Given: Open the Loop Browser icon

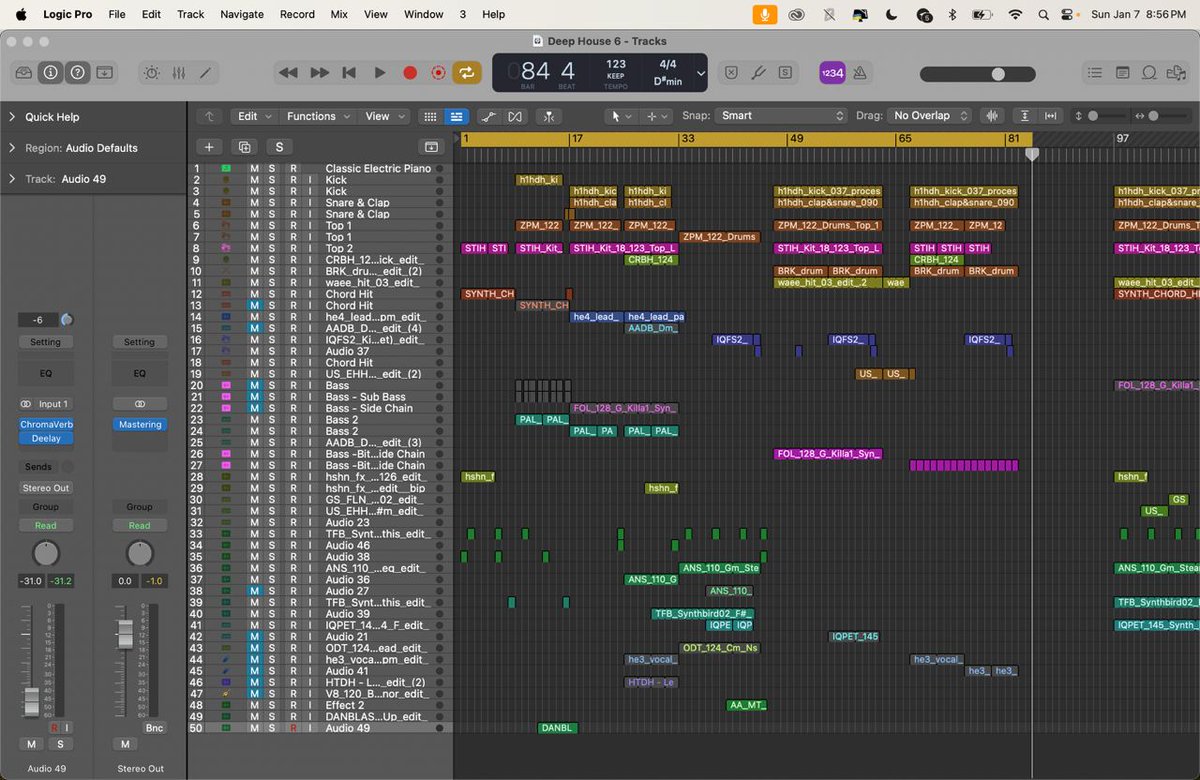Looking at the screenshot, I should [1149, 73].
